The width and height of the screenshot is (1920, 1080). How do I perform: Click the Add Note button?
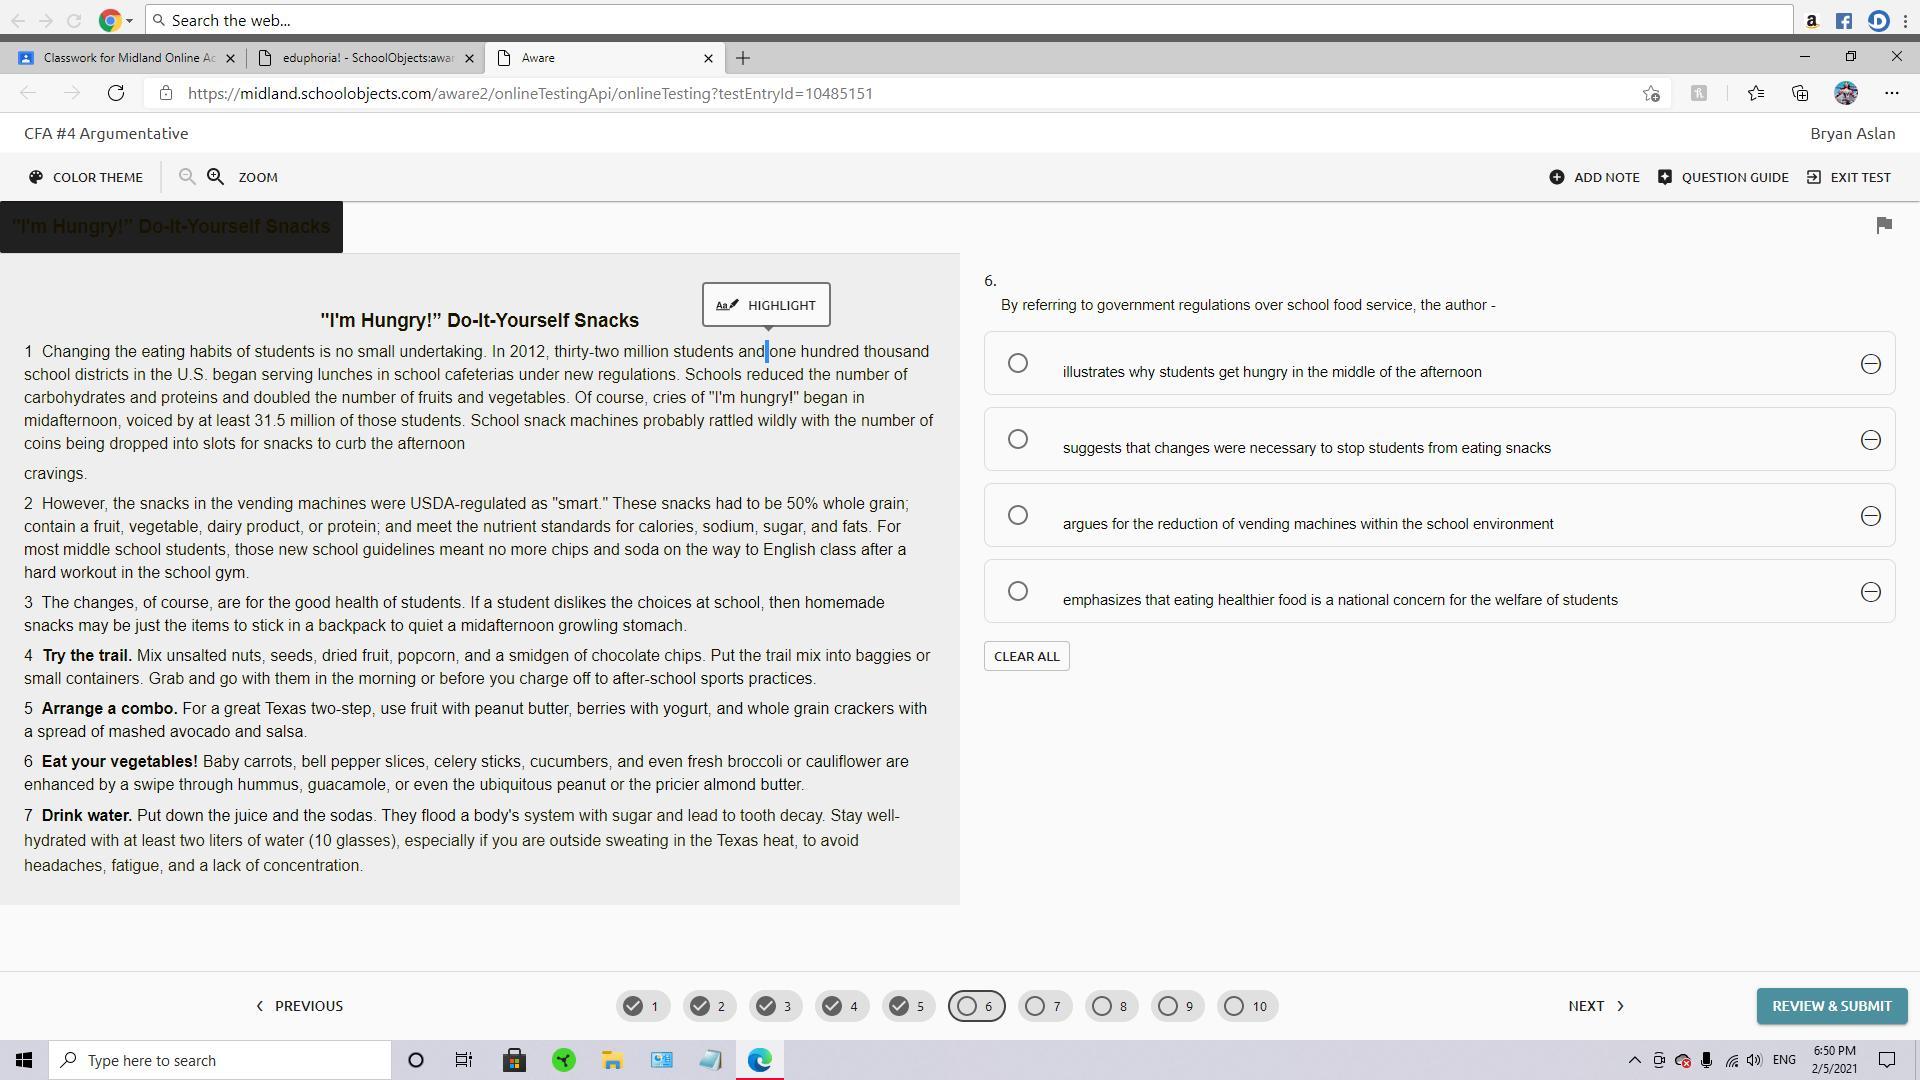[1594, 177]
